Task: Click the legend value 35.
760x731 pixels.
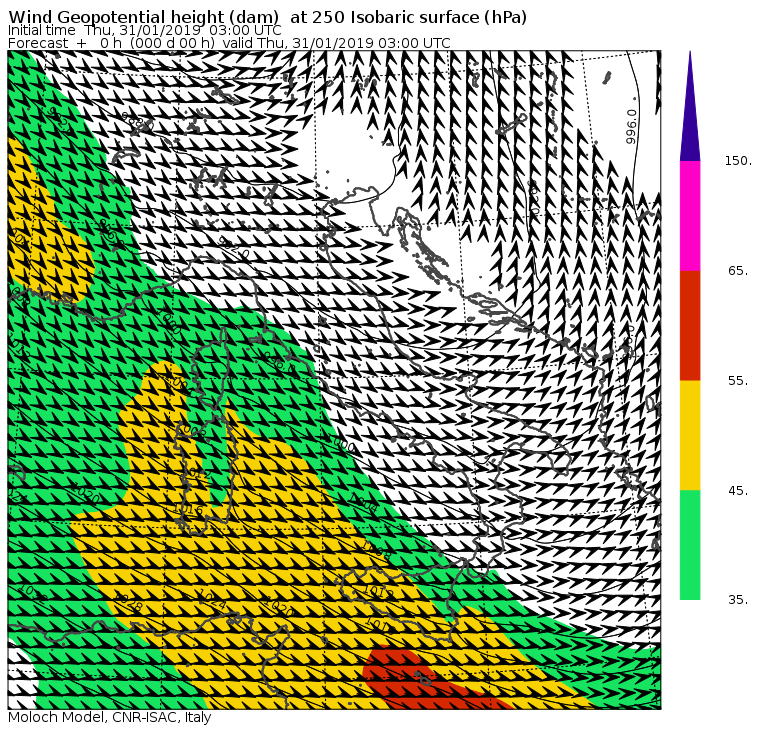Action: (738, 600)
